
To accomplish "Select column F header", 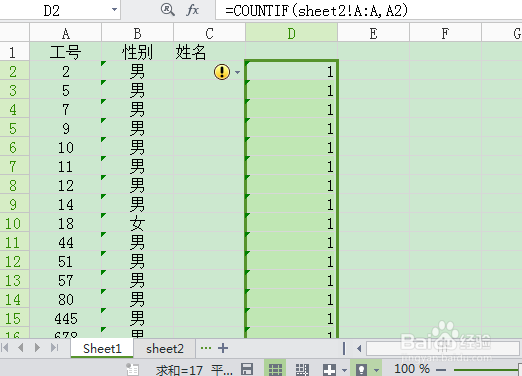I will (x=445, y=33).
